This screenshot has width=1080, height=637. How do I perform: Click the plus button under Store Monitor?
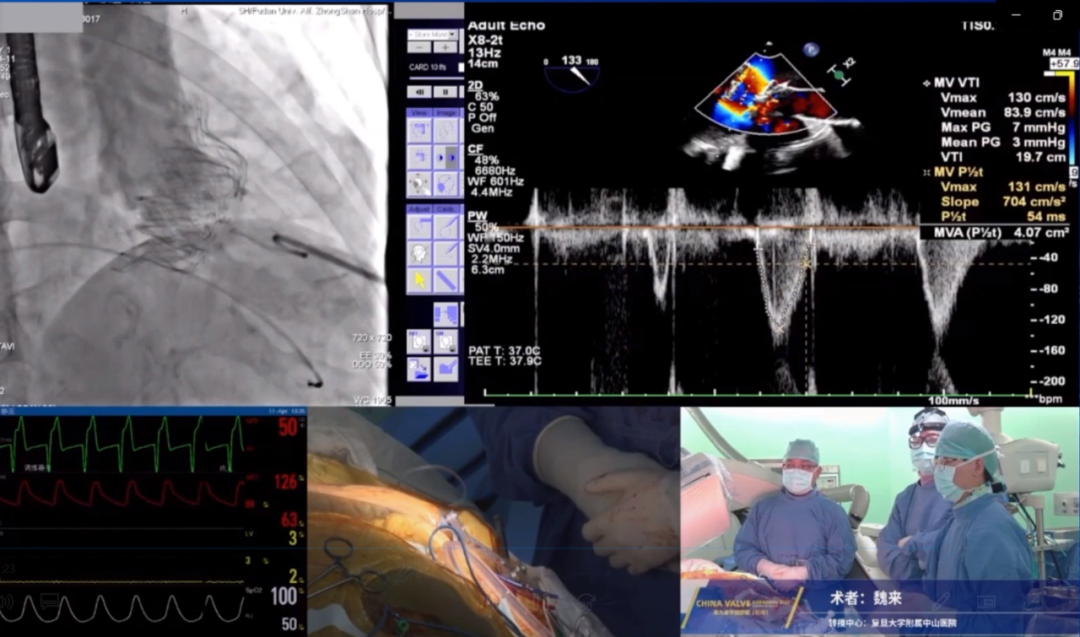(446, 48)
